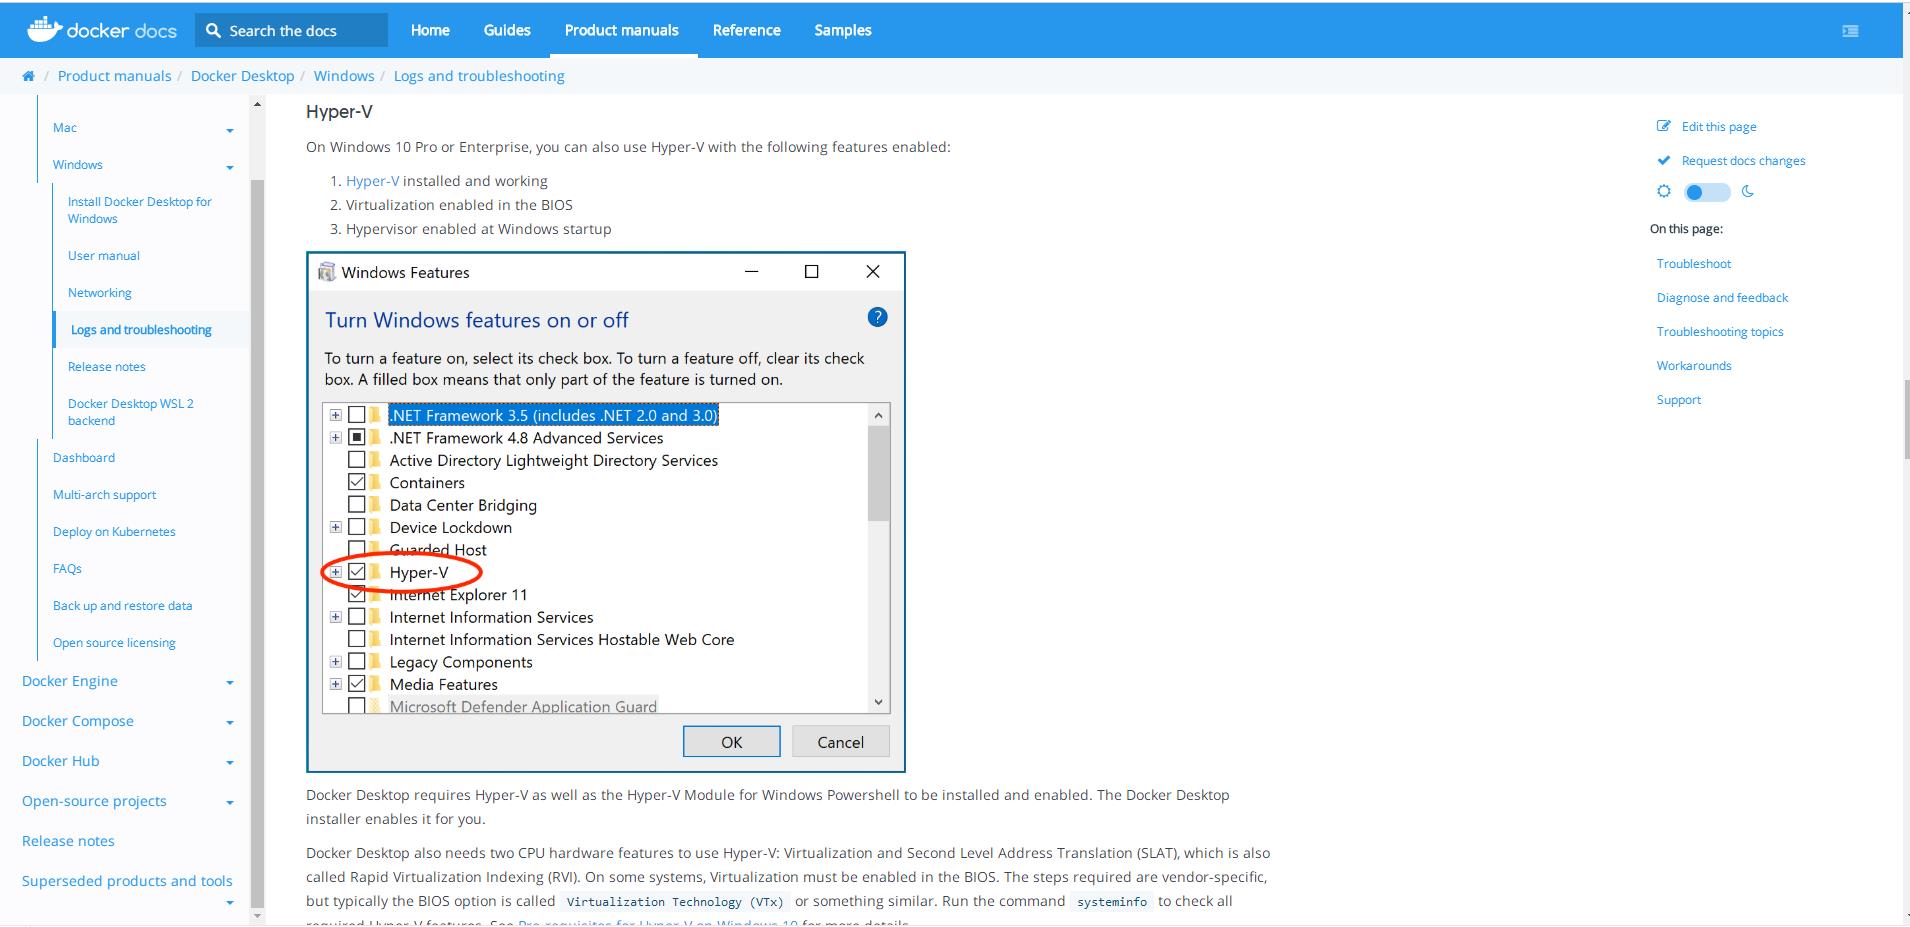The height and width of the screenshot is (927, 1910).
Task: Open the Back up and restore data link
Action: 122,606
